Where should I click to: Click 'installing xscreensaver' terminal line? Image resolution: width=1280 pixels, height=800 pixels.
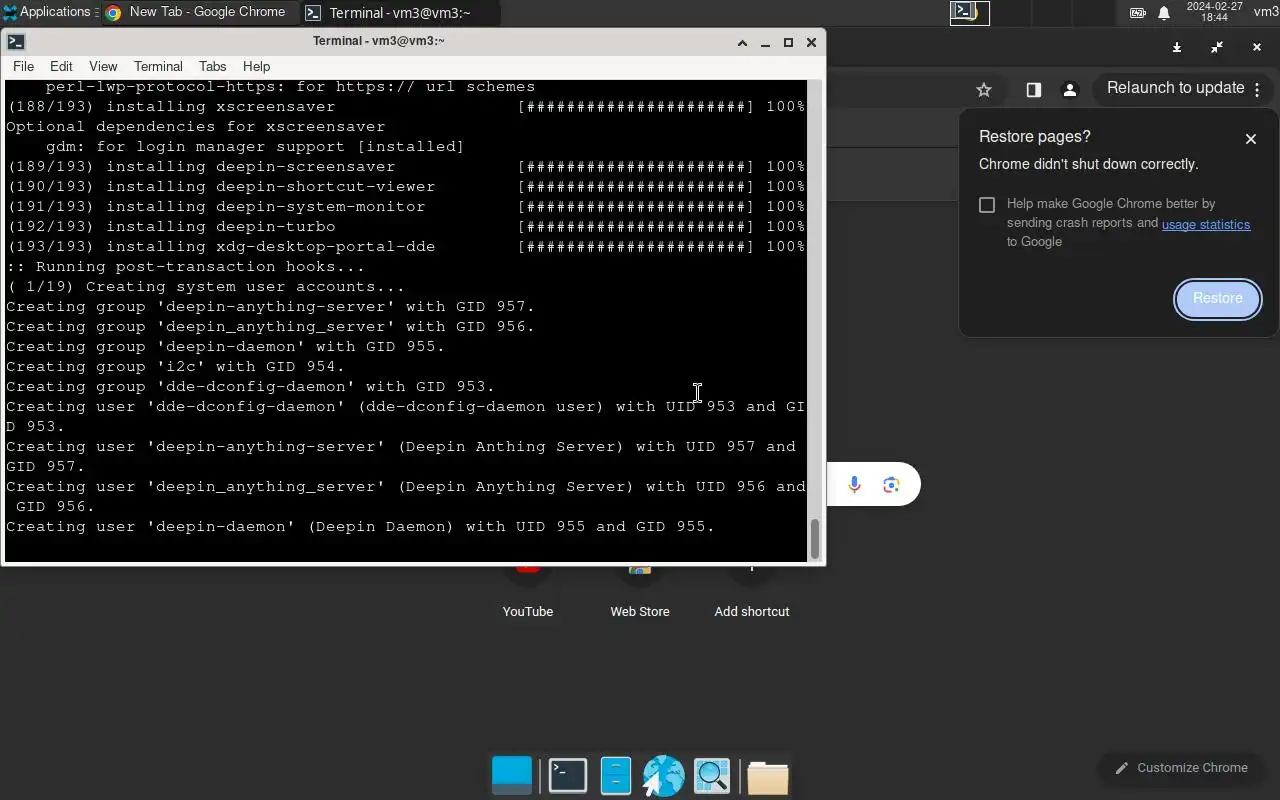coord(405,107)
